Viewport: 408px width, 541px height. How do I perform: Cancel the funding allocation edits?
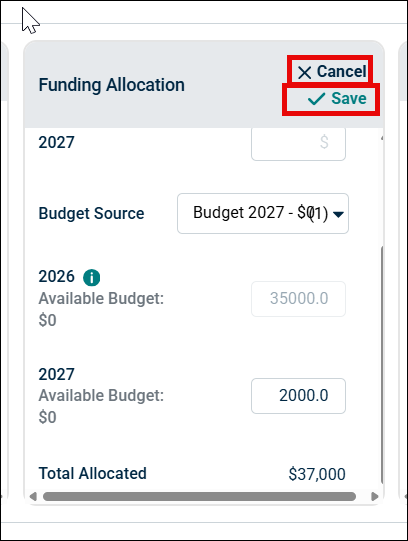331,72
